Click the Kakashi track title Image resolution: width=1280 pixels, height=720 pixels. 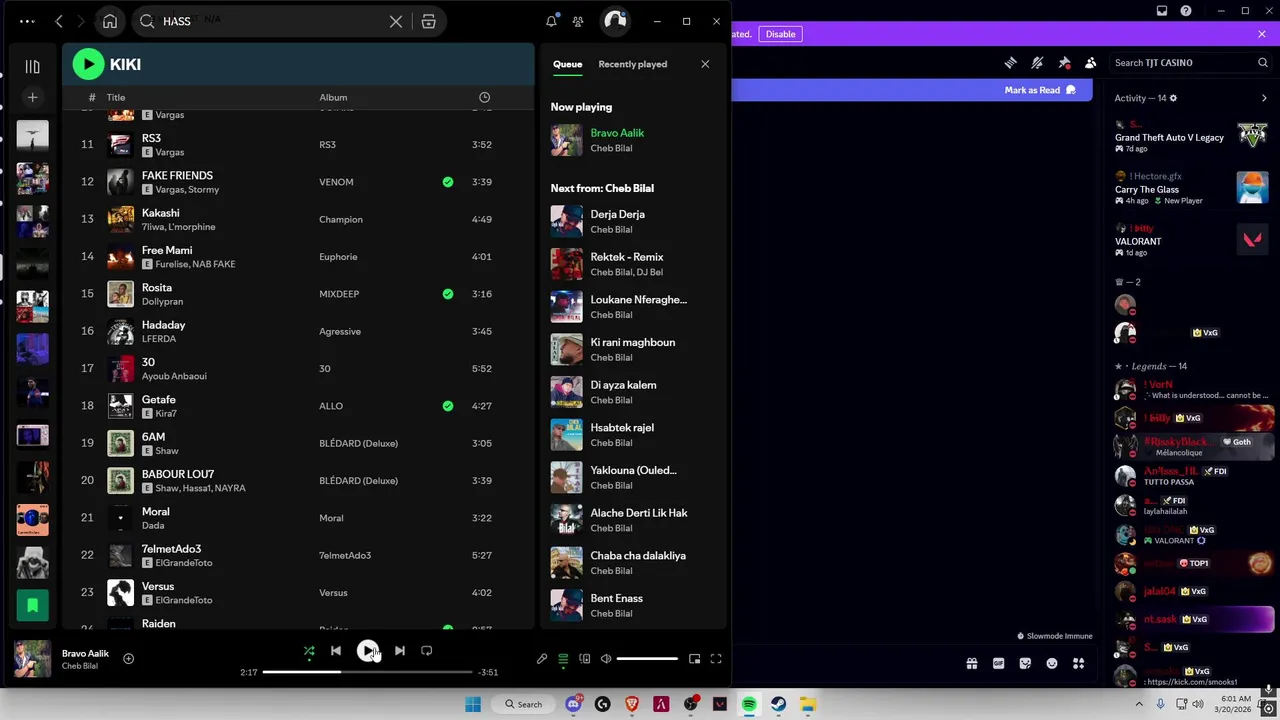161,213
